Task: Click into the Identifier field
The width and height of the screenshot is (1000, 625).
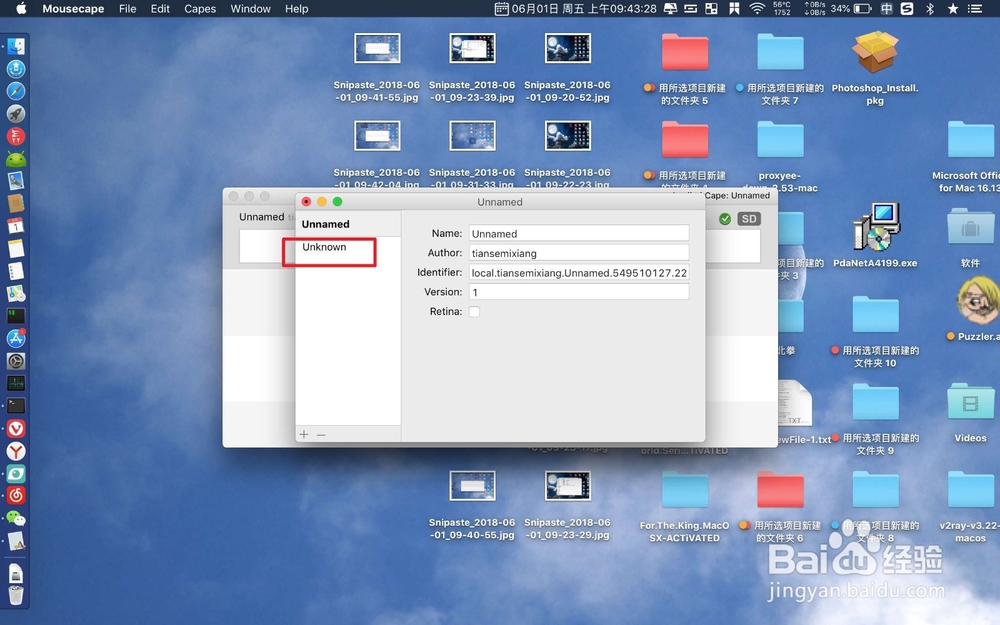Action: (578, 272)
